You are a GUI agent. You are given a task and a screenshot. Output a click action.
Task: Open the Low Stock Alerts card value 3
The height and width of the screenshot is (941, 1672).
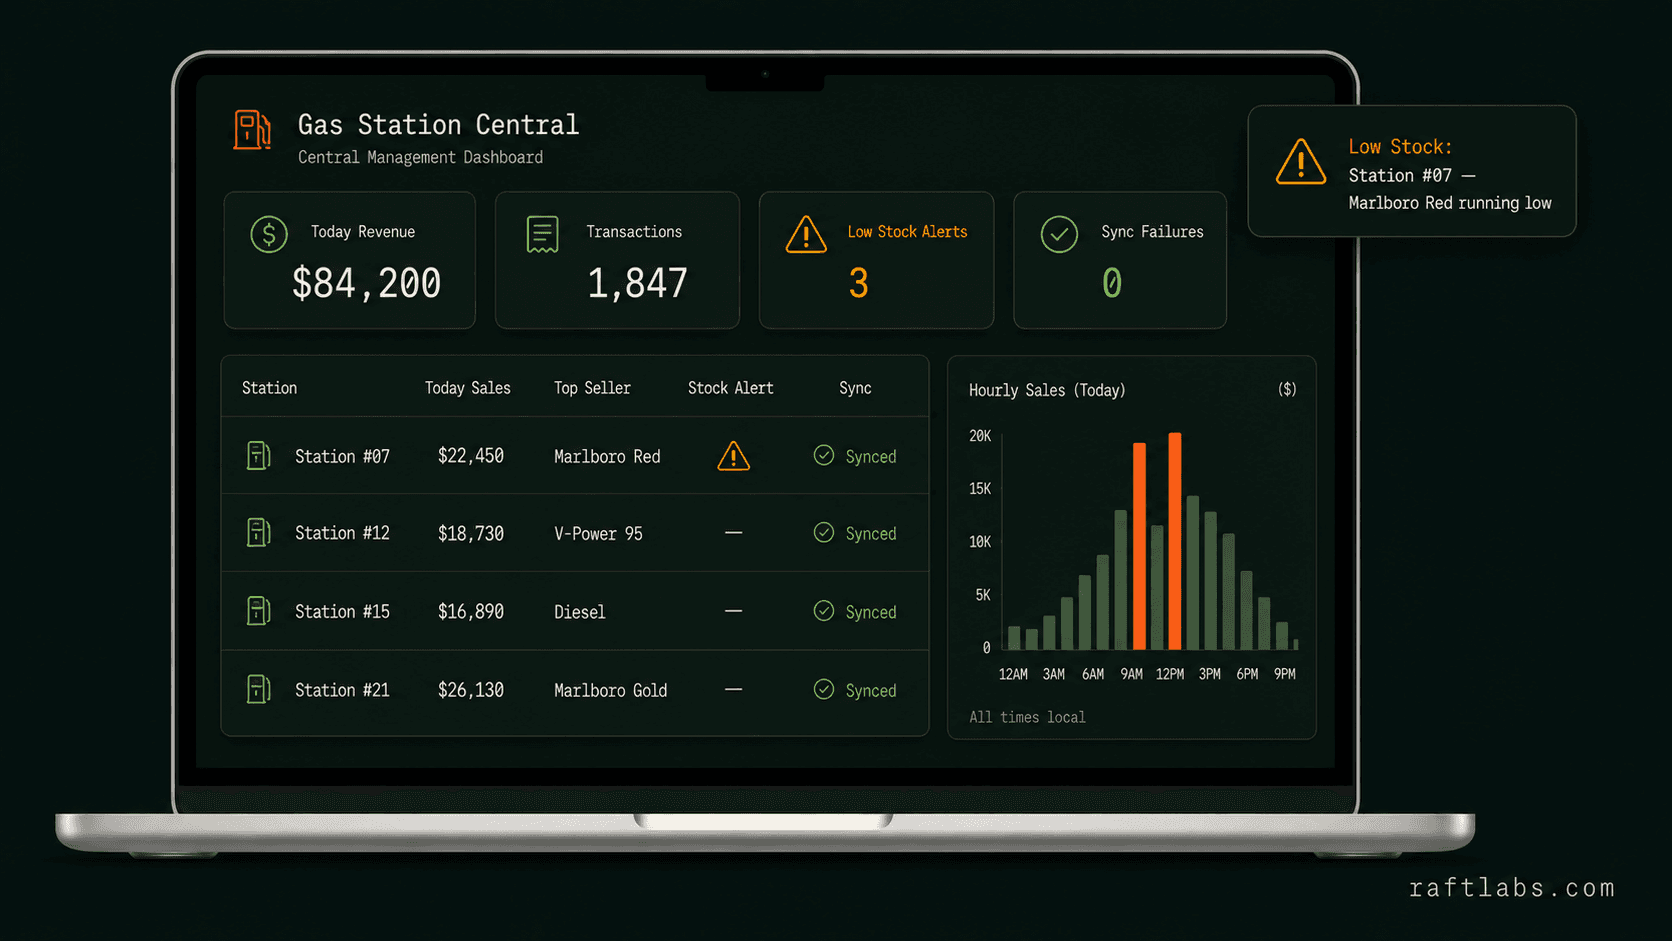point(858,283)
